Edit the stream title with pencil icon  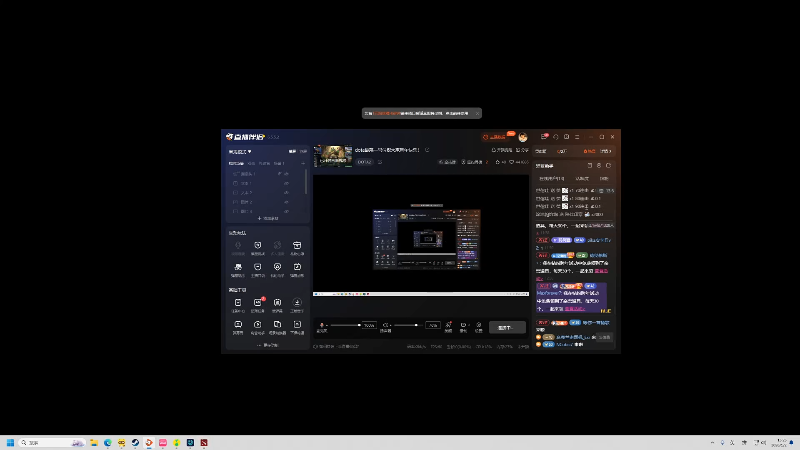coord(427,150)
